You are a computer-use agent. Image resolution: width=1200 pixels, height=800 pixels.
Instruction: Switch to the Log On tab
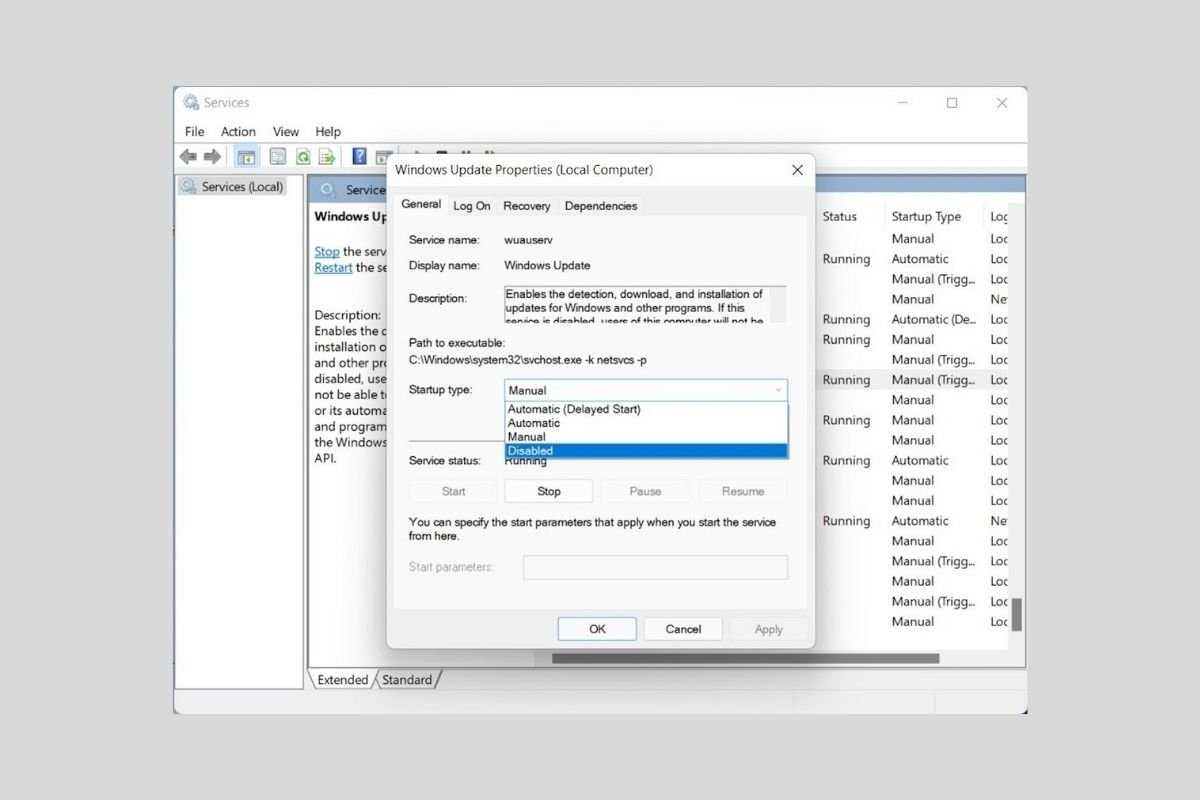[472, 206]
